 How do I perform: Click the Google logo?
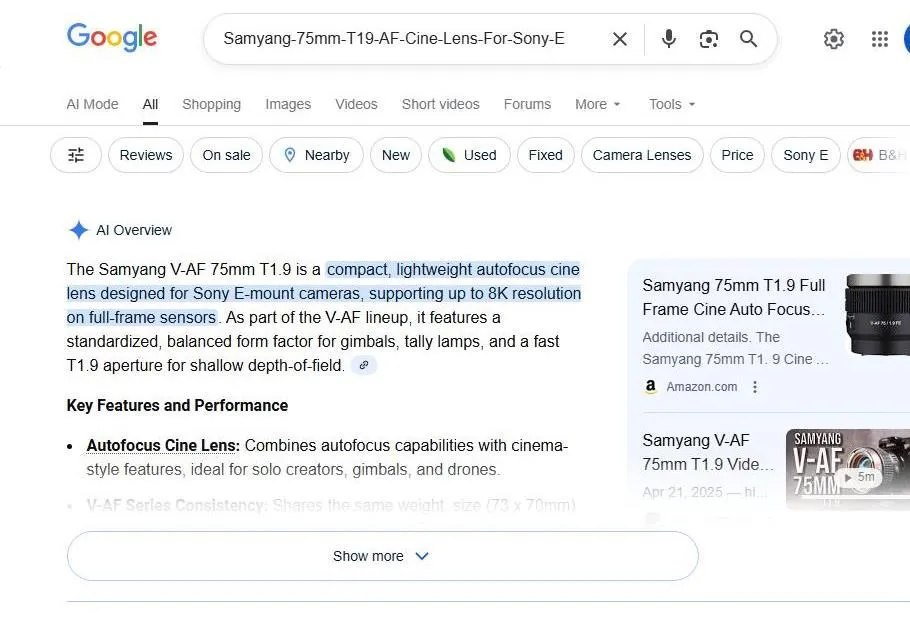112,38
